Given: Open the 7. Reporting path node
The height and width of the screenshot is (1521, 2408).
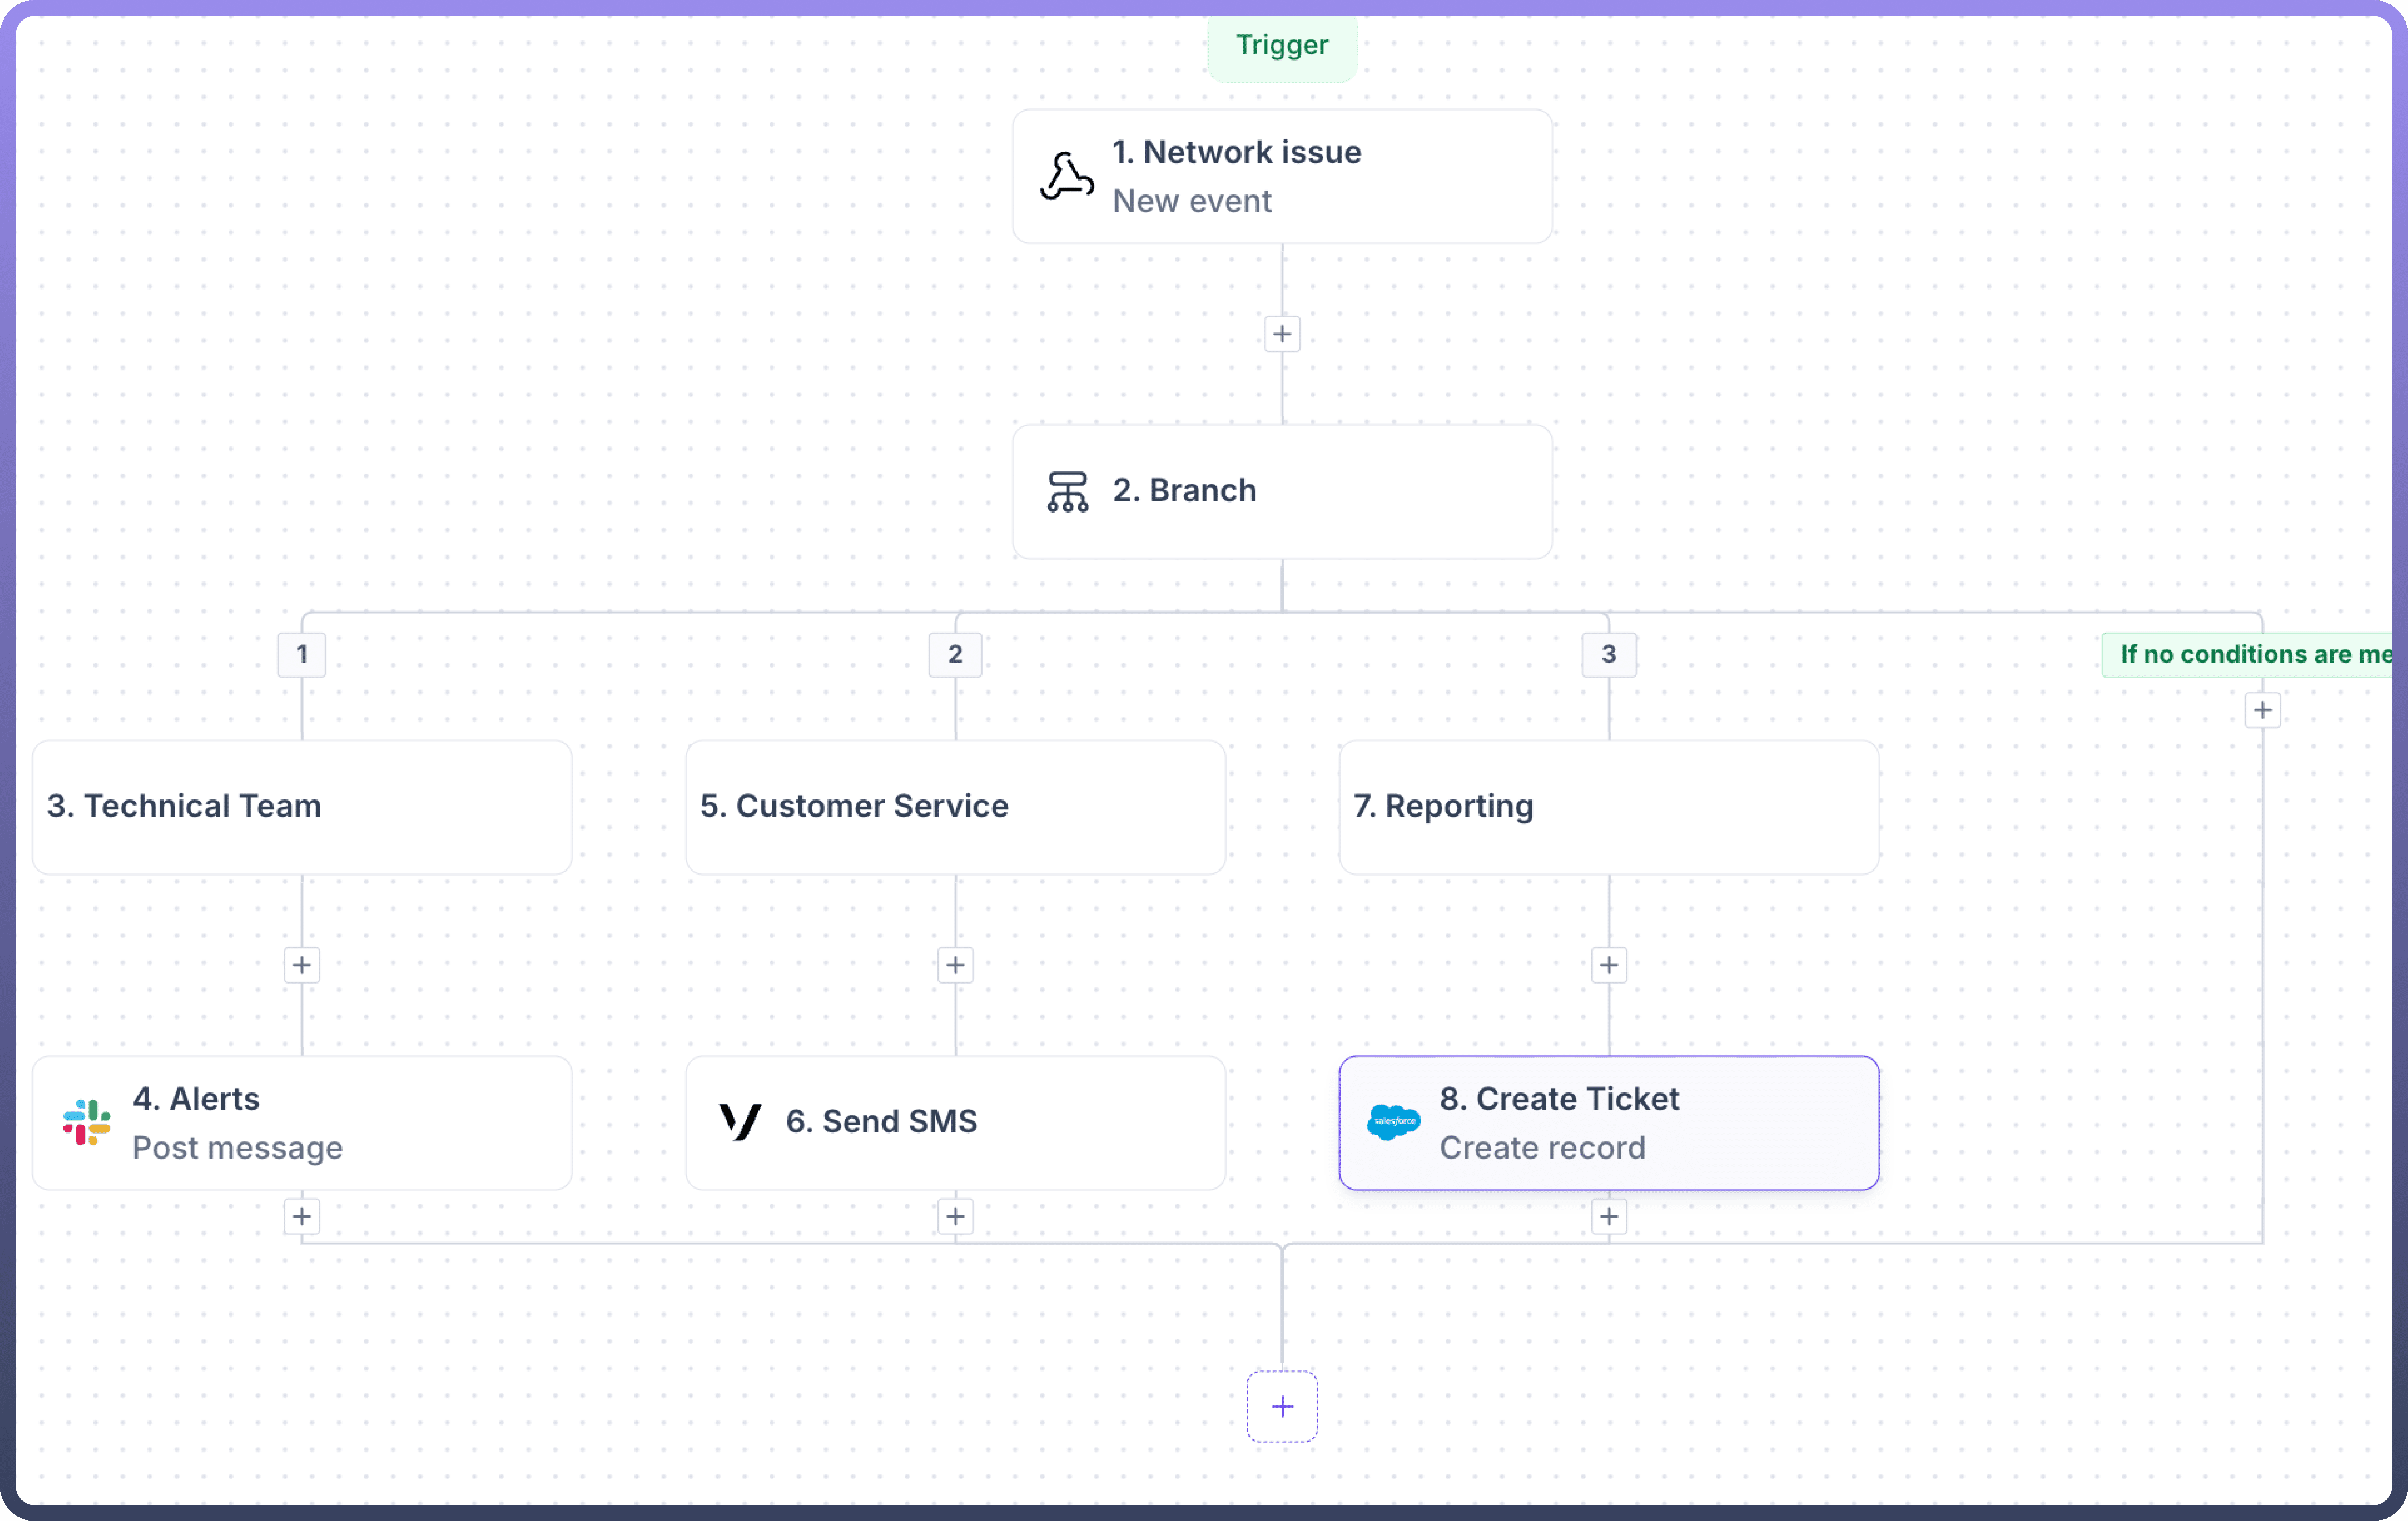Looking at the screenshot, I should tap(1608, 806).
